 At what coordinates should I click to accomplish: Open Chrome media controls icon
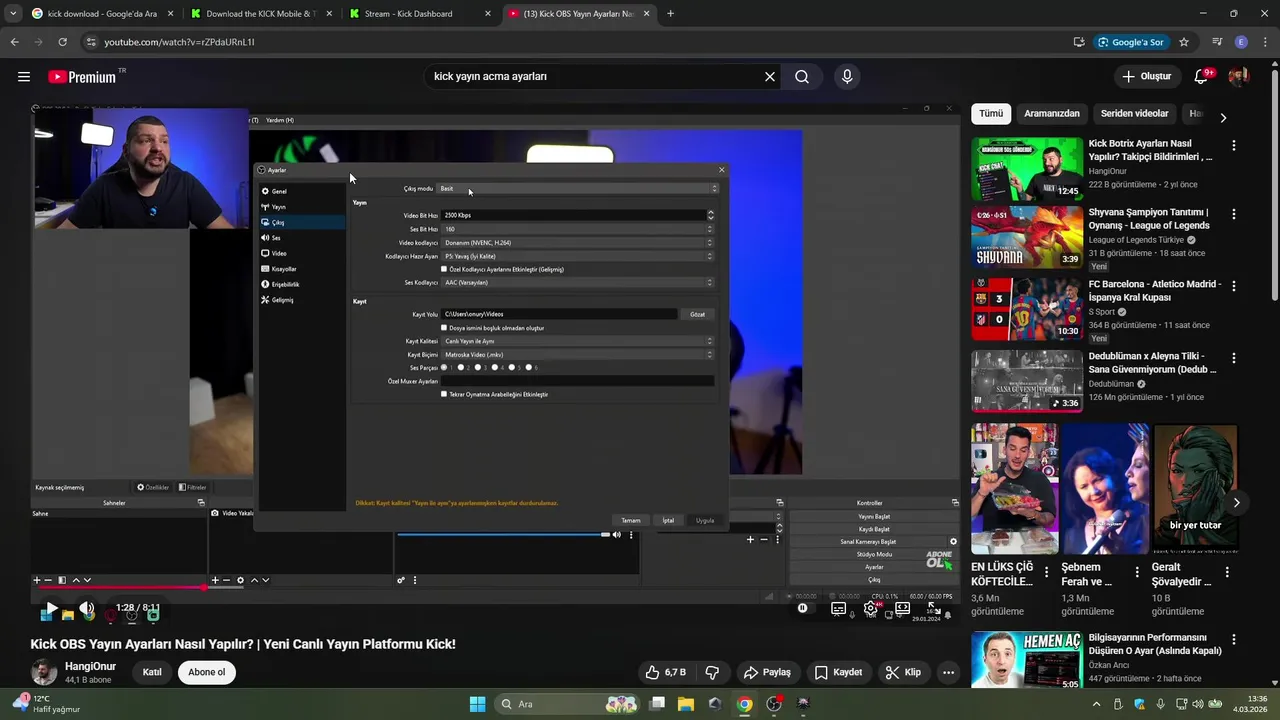click(1217, 42)
